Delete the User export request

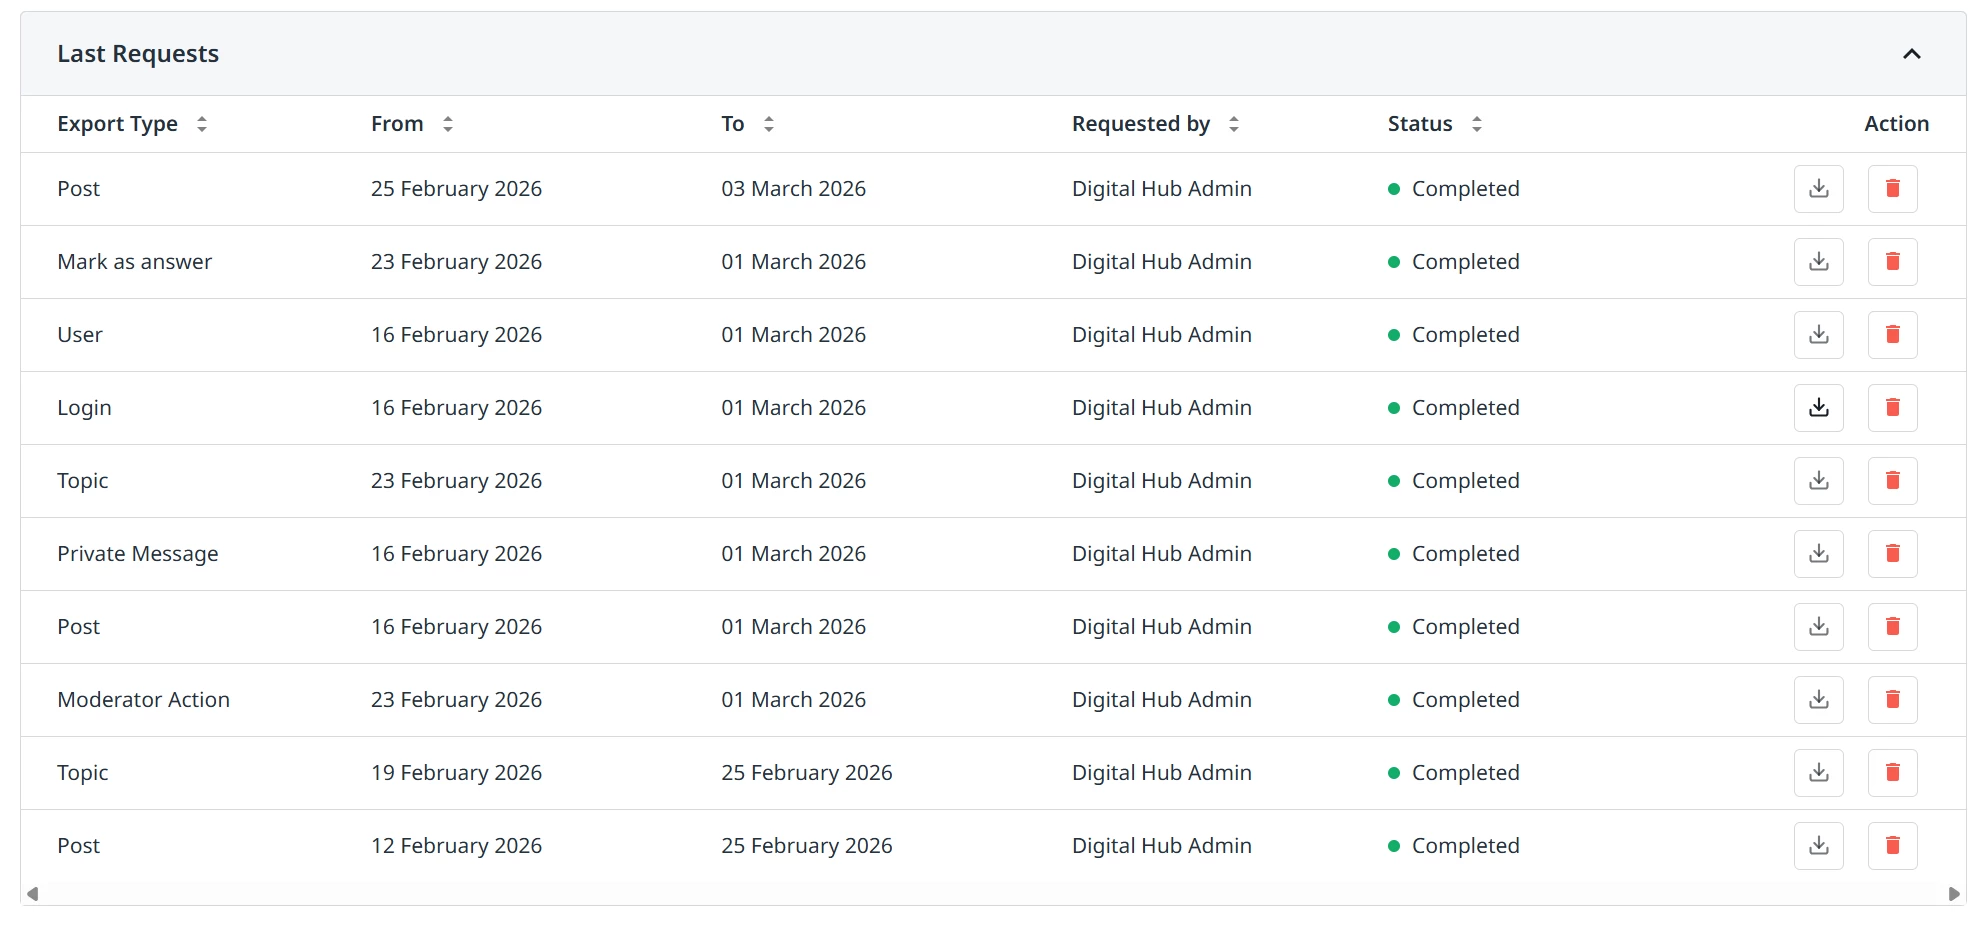pos(1892,335)
